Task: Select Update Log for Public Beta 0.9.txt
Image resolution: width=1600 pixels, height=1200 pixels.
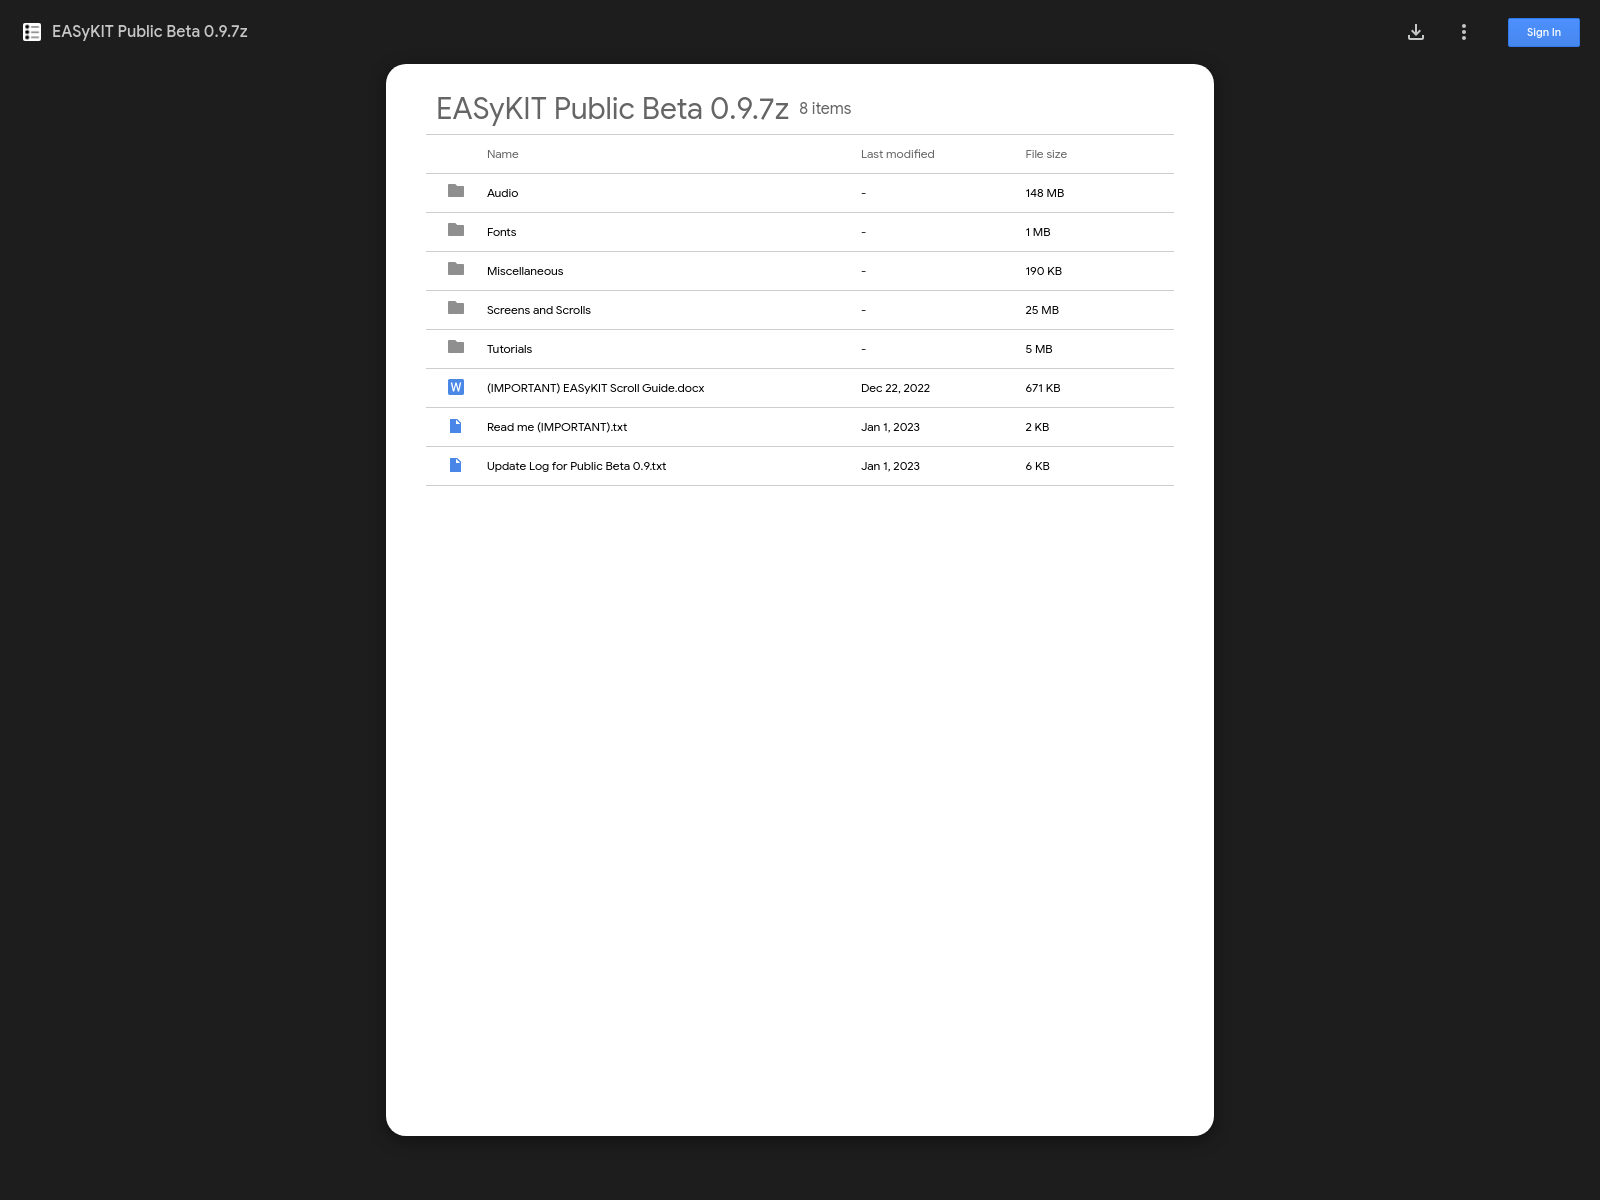Action: 576,466
